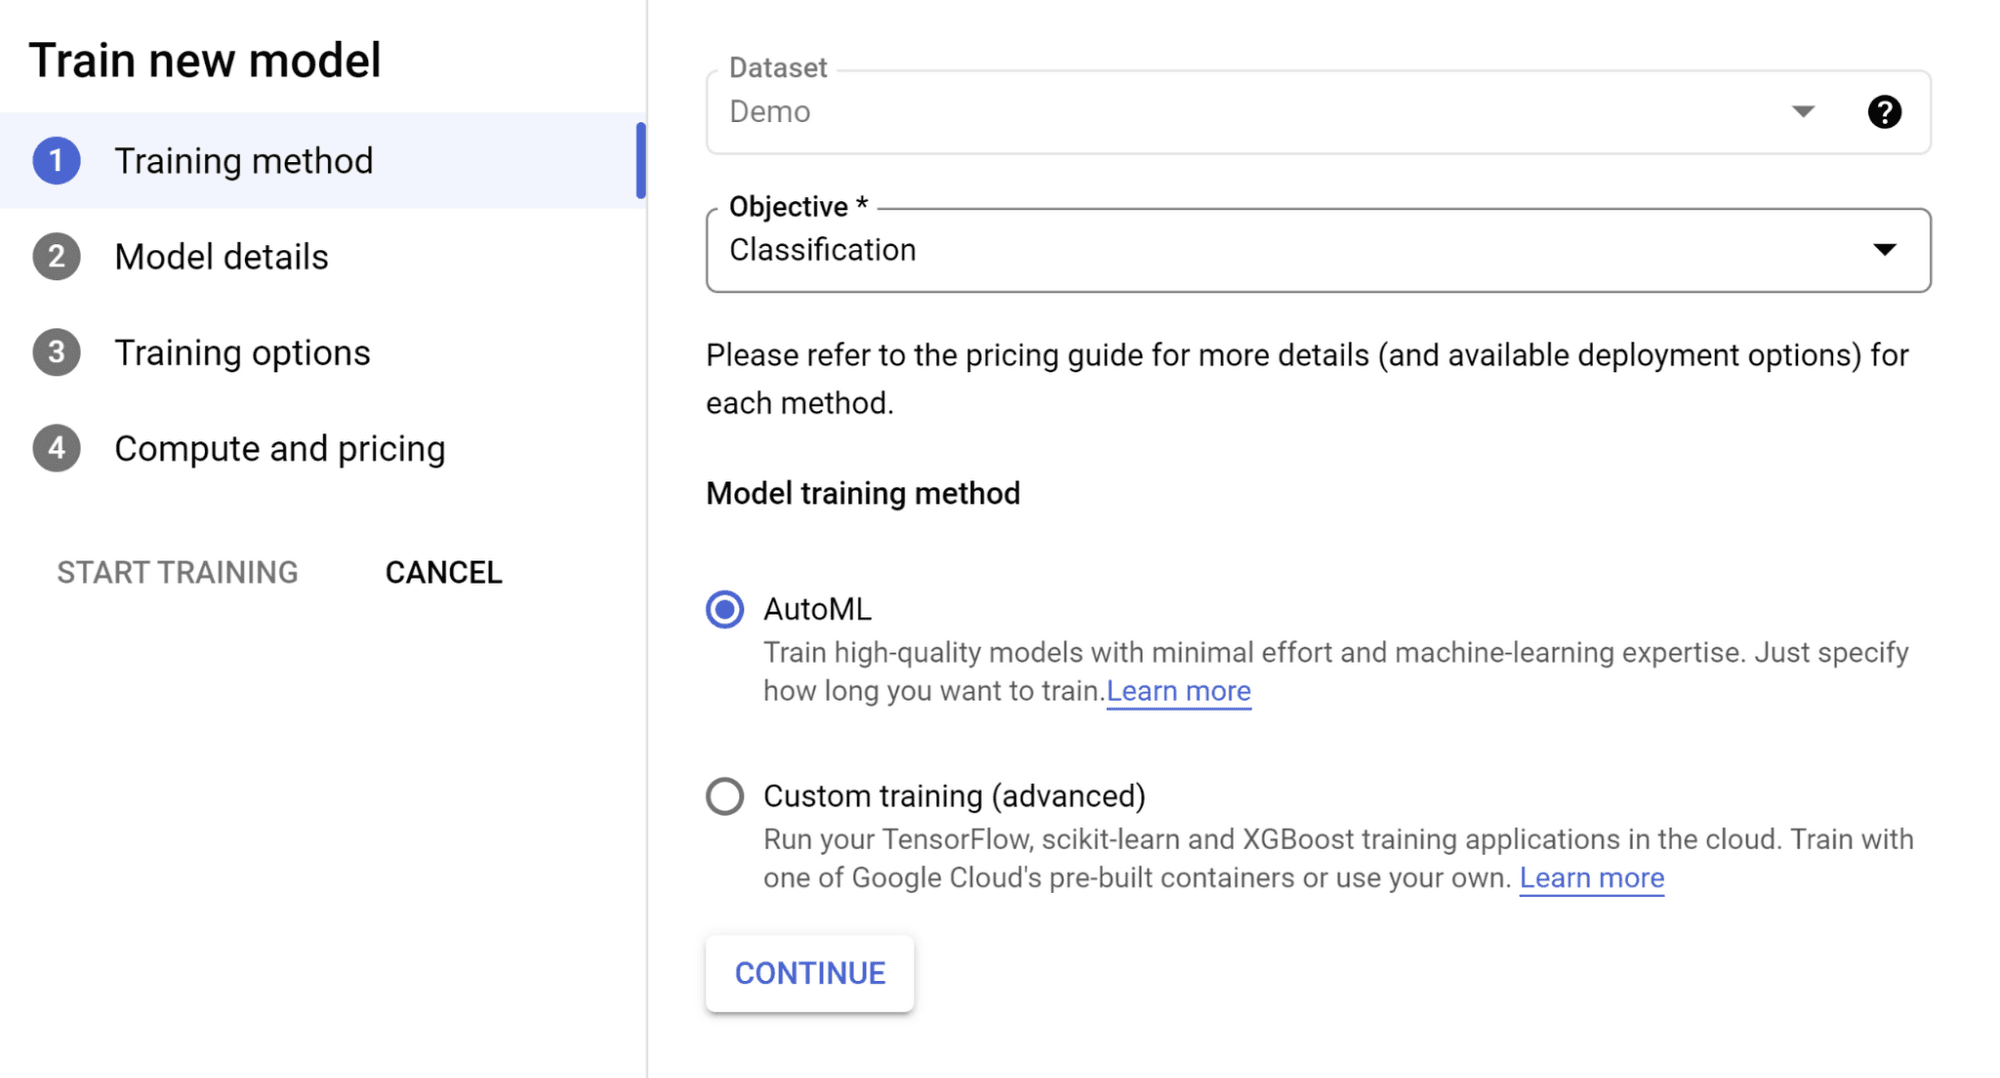Image resolution: width=2000 pixels, height=1078 pixels.
Task: Open the Training options step
Action: (x=242, y=353)
